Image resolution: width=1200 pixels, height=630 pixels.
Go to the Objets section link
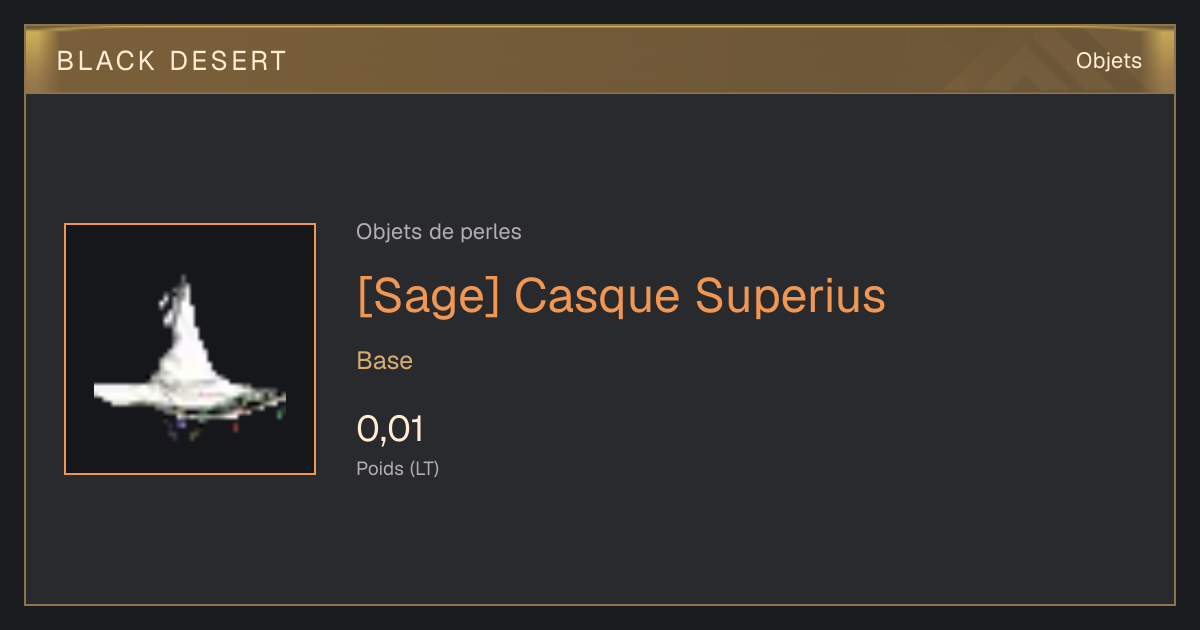pos(1108,61)
